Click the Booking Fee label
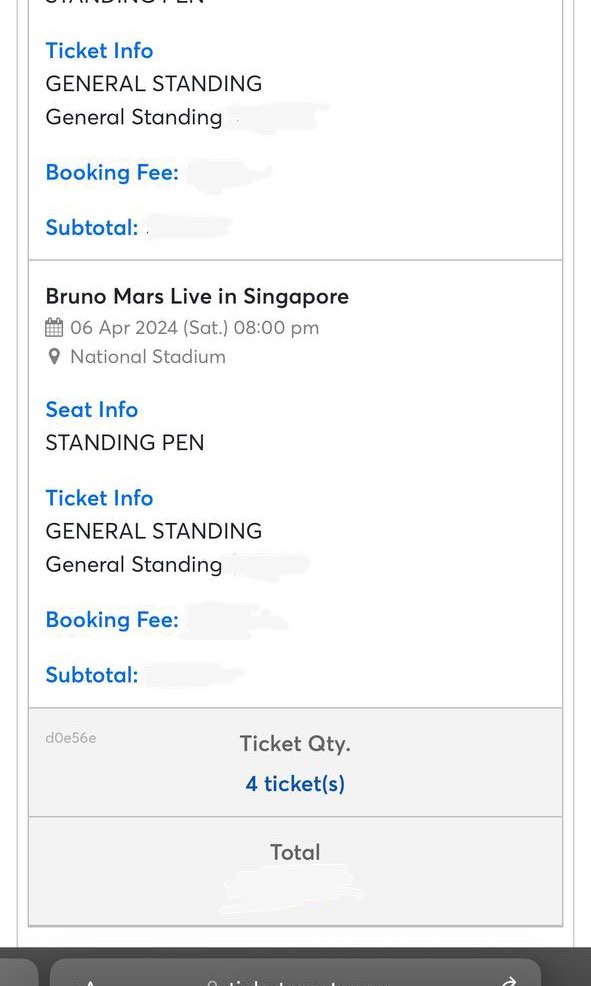Viewport: 591px width, 986px height. [x=112, y=620]
